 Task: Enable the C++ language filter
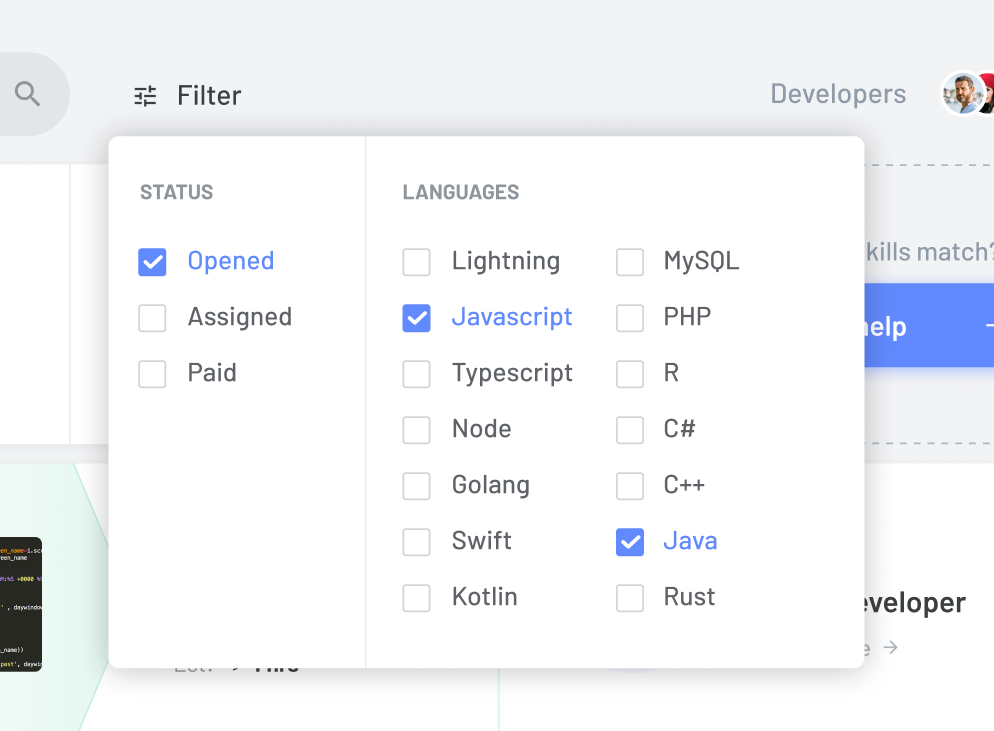pyautogui.click(x=630, y=486)
